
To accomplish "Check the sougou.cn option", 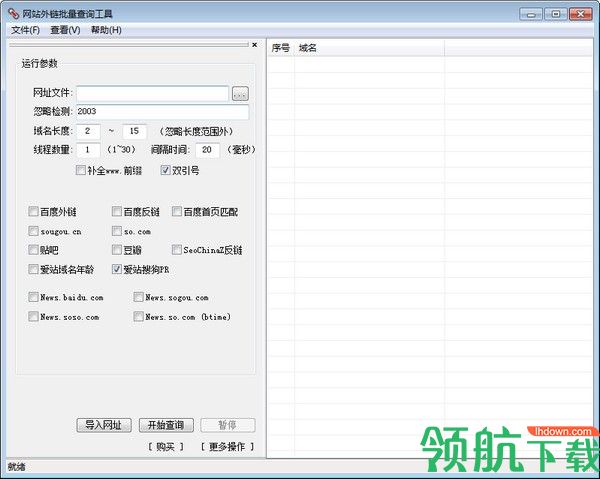I will coord(33,231).
